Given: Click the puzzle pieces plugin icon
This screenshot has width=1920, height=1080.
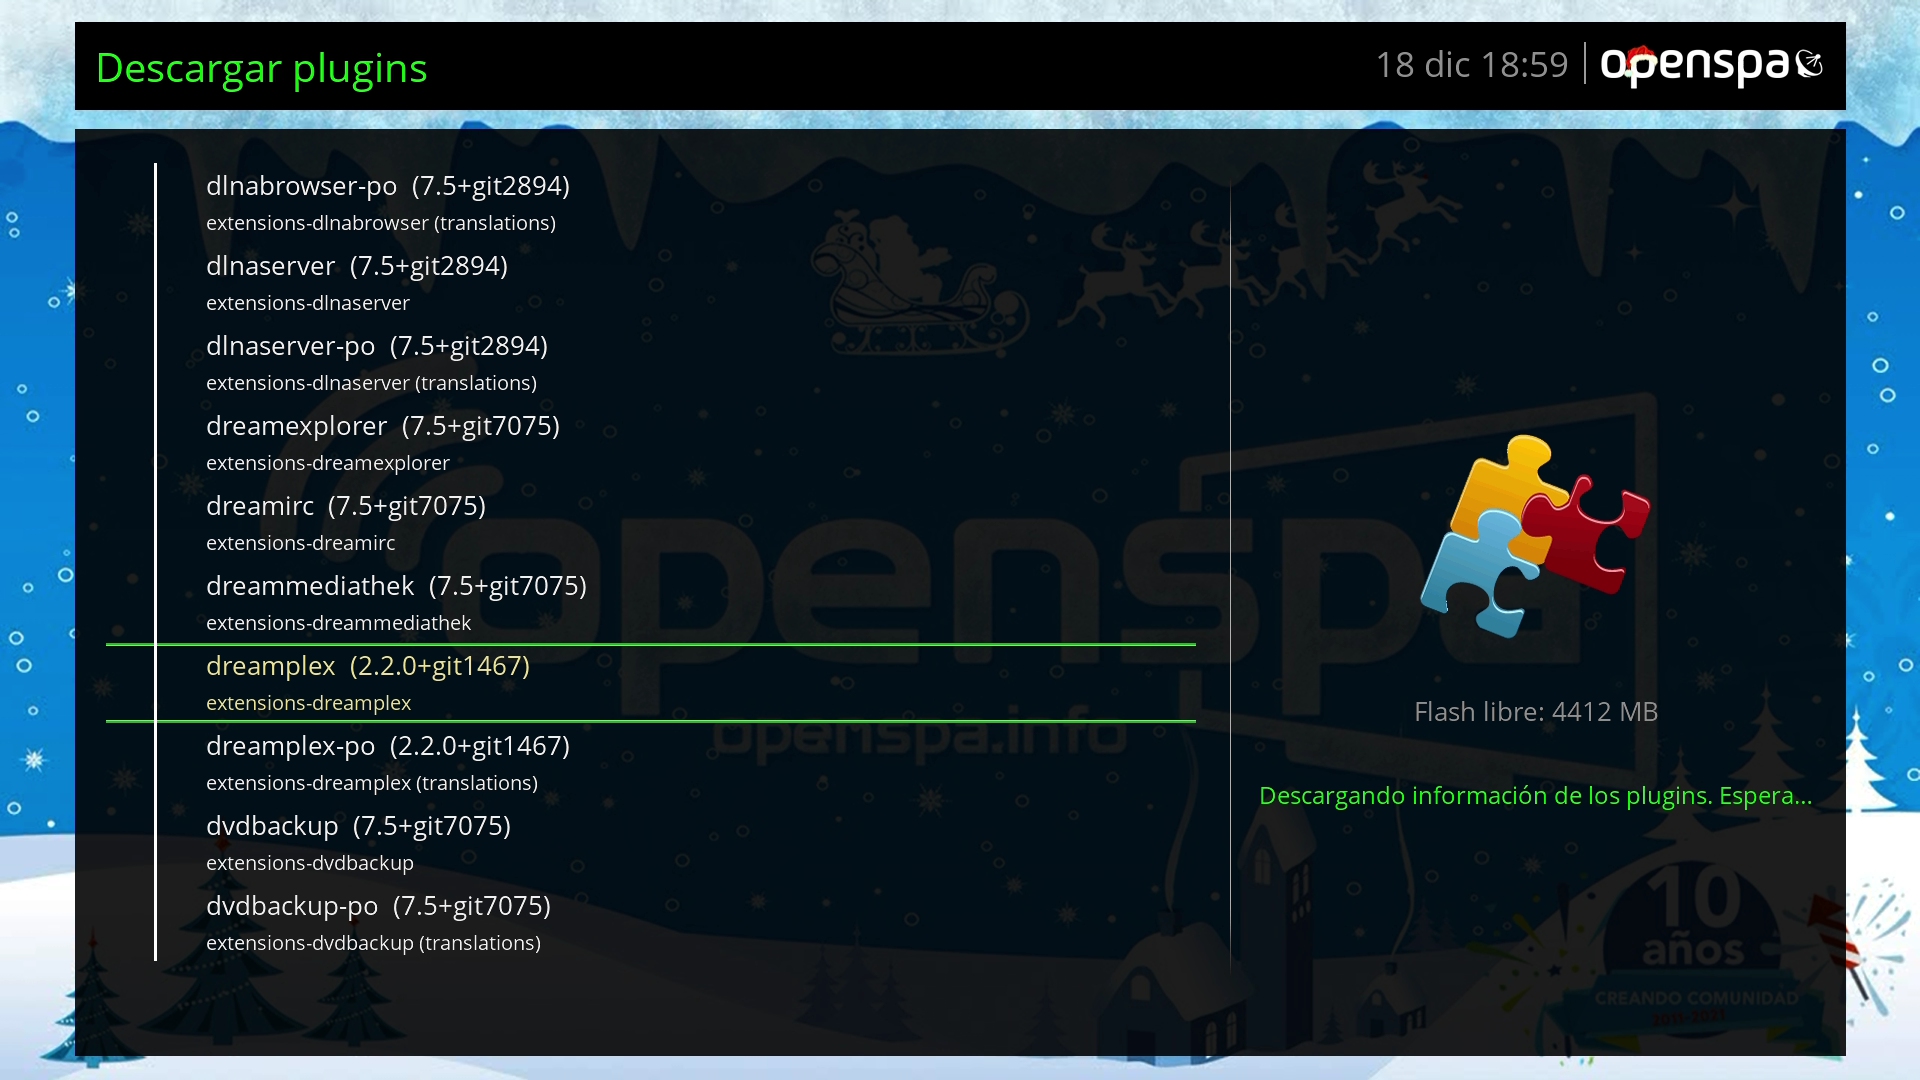Looking at the screenshot, I should tap(1535, 537).
